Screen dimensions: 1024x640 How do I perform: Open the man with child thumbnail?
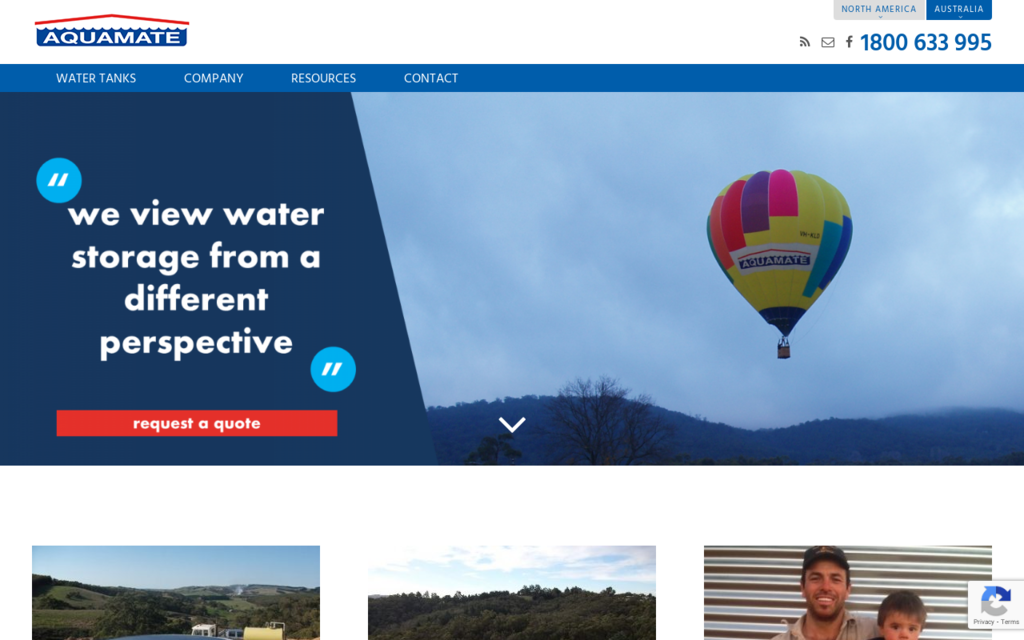pos(848,593)
